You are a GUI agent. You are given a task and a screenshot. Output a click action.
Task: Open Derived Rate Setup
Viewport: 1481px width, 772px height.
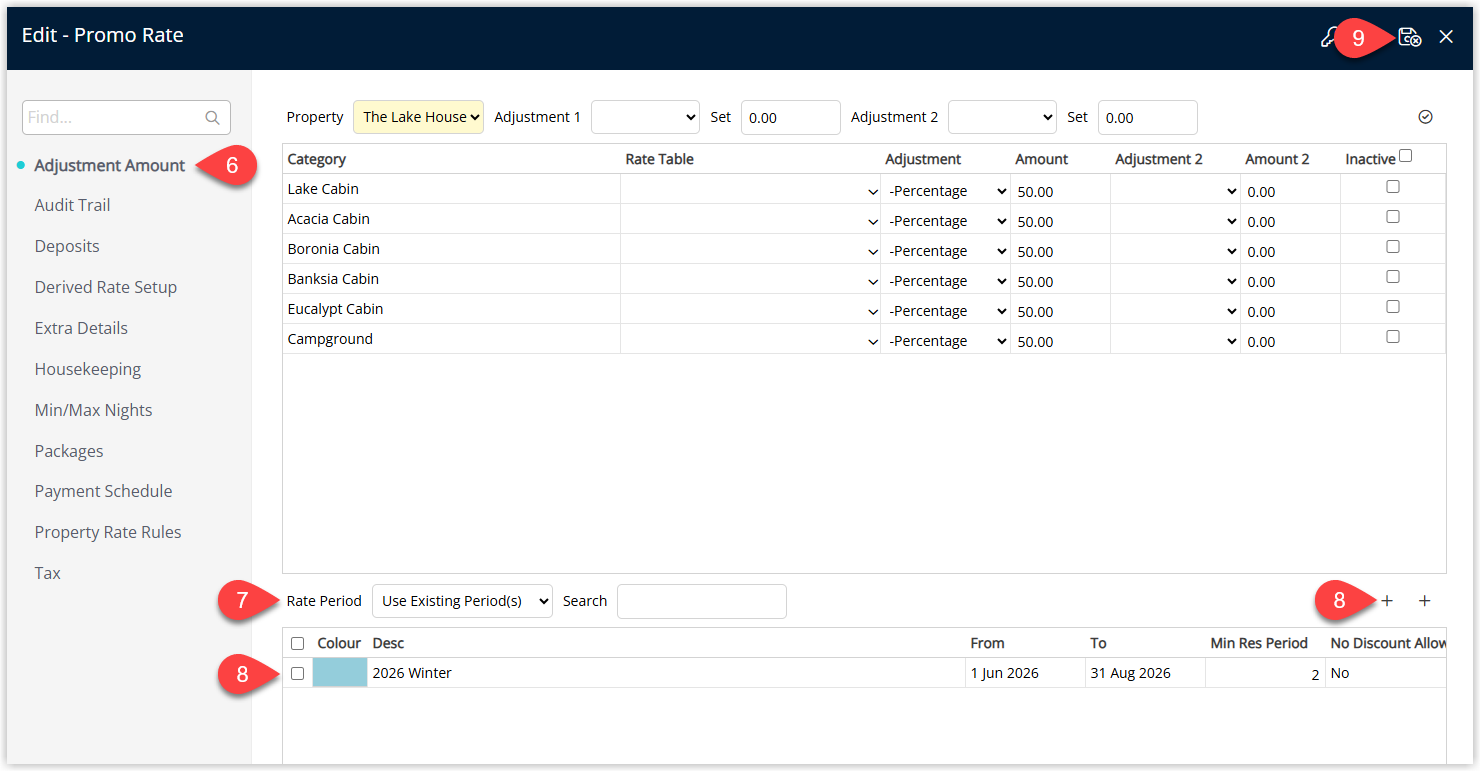pyautogui.click(x=105, y=287)
